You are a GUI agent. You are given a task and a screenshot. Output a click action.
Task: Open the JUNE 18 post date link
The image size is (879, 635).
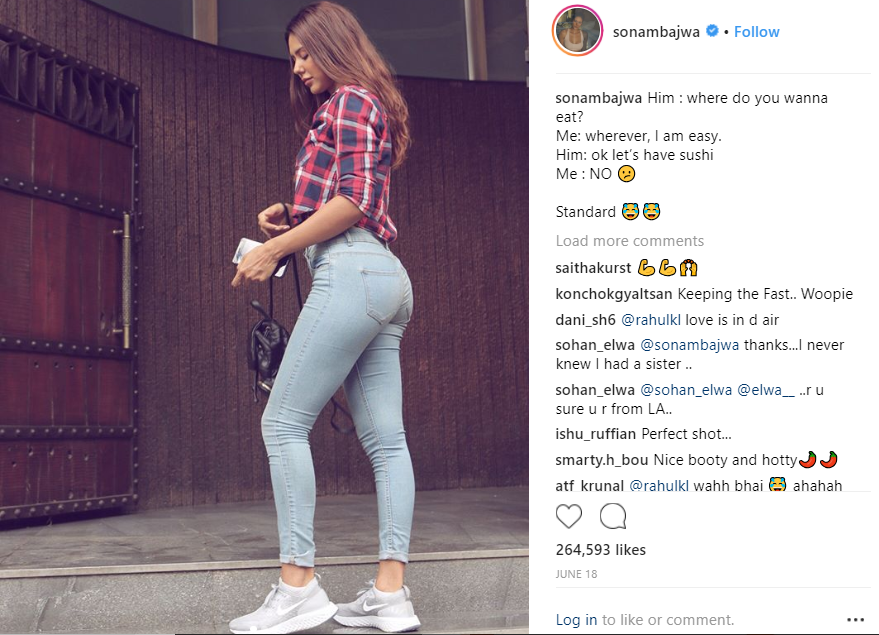tap(576, 574)
